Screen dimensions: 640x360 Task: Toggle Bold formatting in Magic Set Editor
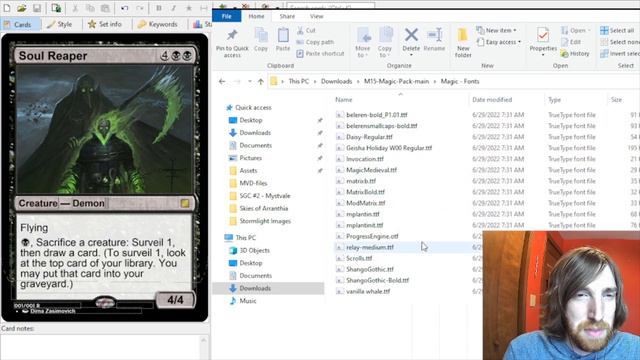tap(158, 8)
